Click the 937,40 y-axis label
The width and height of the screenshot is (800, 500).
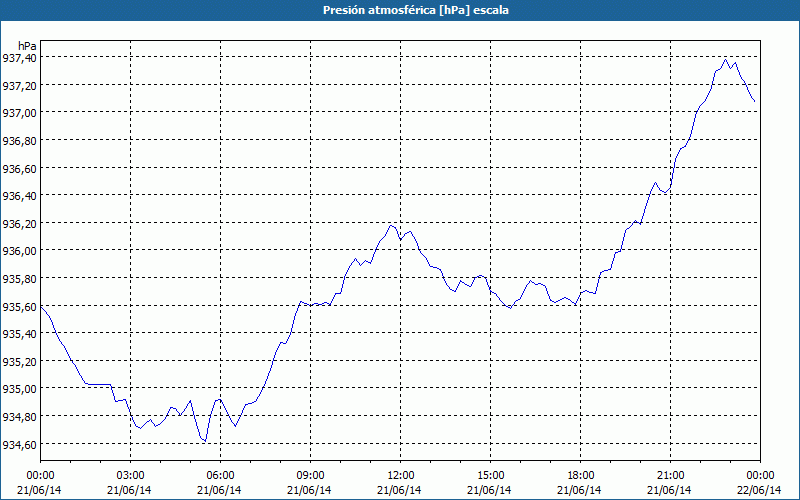19,58
